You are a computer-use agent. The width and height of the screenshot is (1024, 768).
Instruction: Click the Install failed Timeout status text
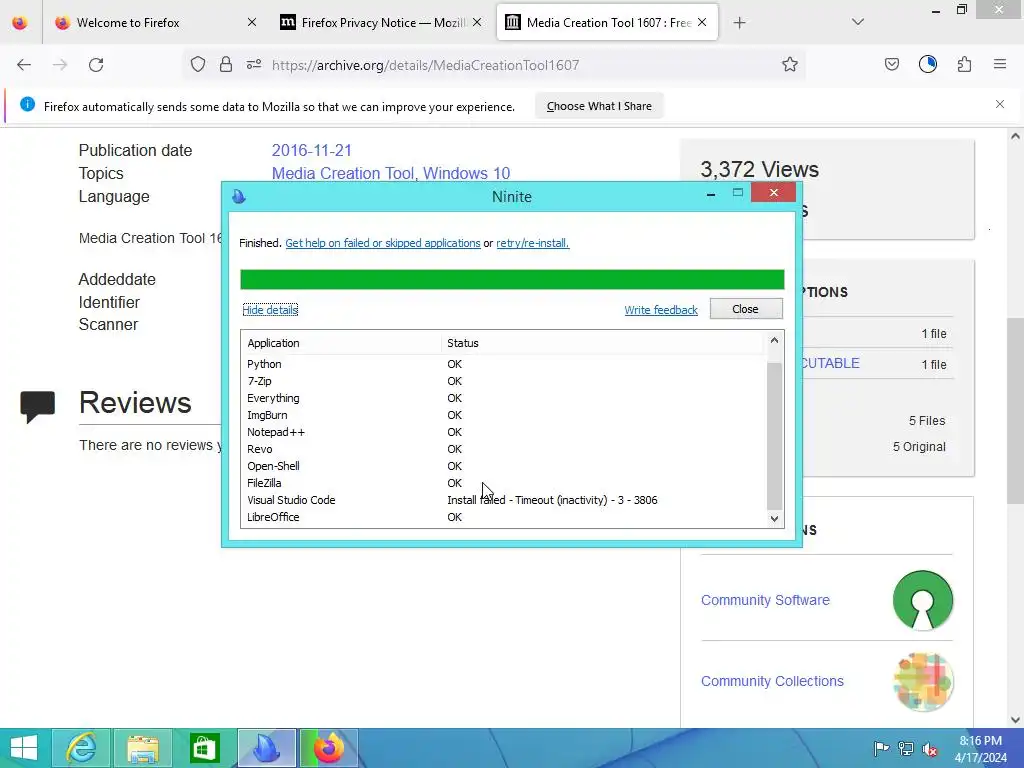[552, 500]
